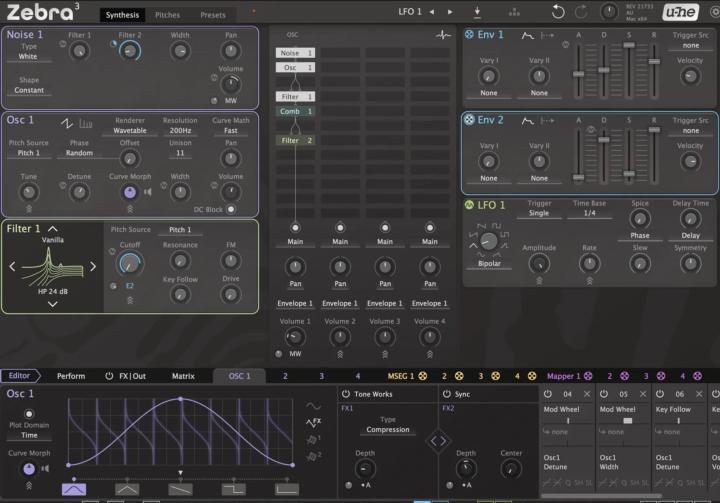Image resolution: width=720 pixels, height=503 pixels.
Task: Click Osc 1 sawtooth waveform icon
Action: pyautogui.click(x=67, y=123)
